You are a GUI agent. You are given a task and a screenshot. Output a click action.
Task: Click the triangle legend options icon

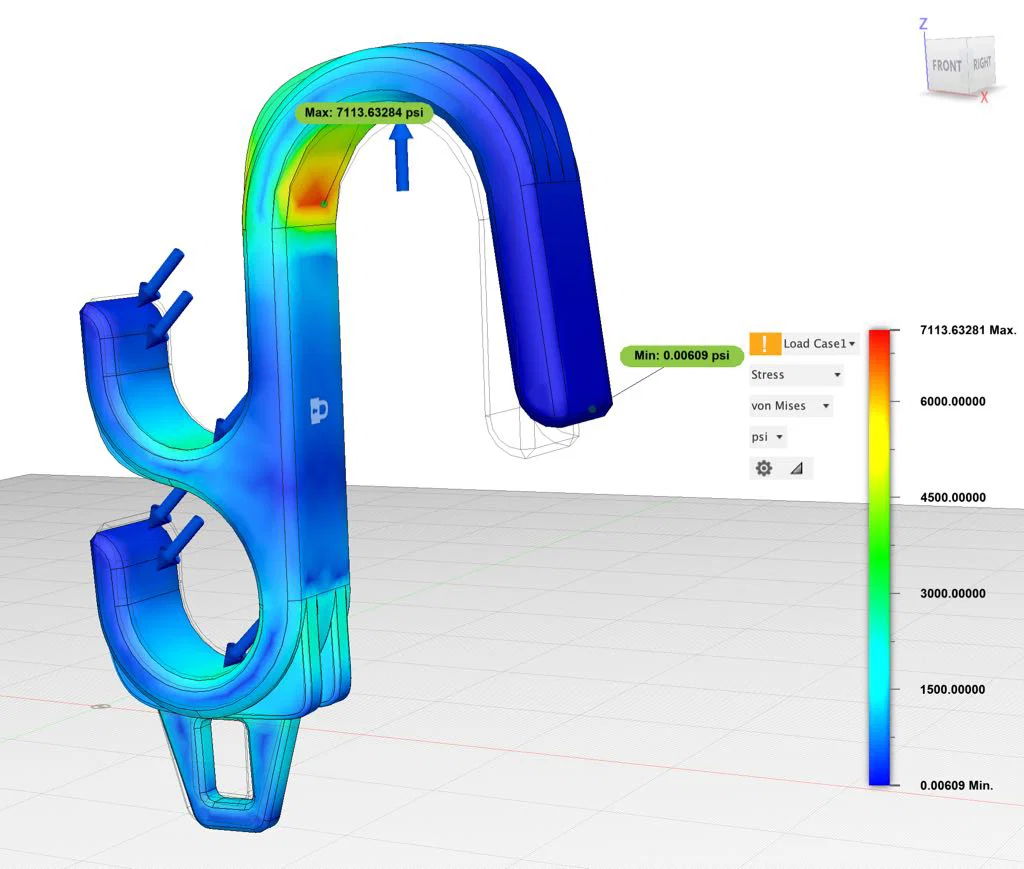click(x=796, y=468)
